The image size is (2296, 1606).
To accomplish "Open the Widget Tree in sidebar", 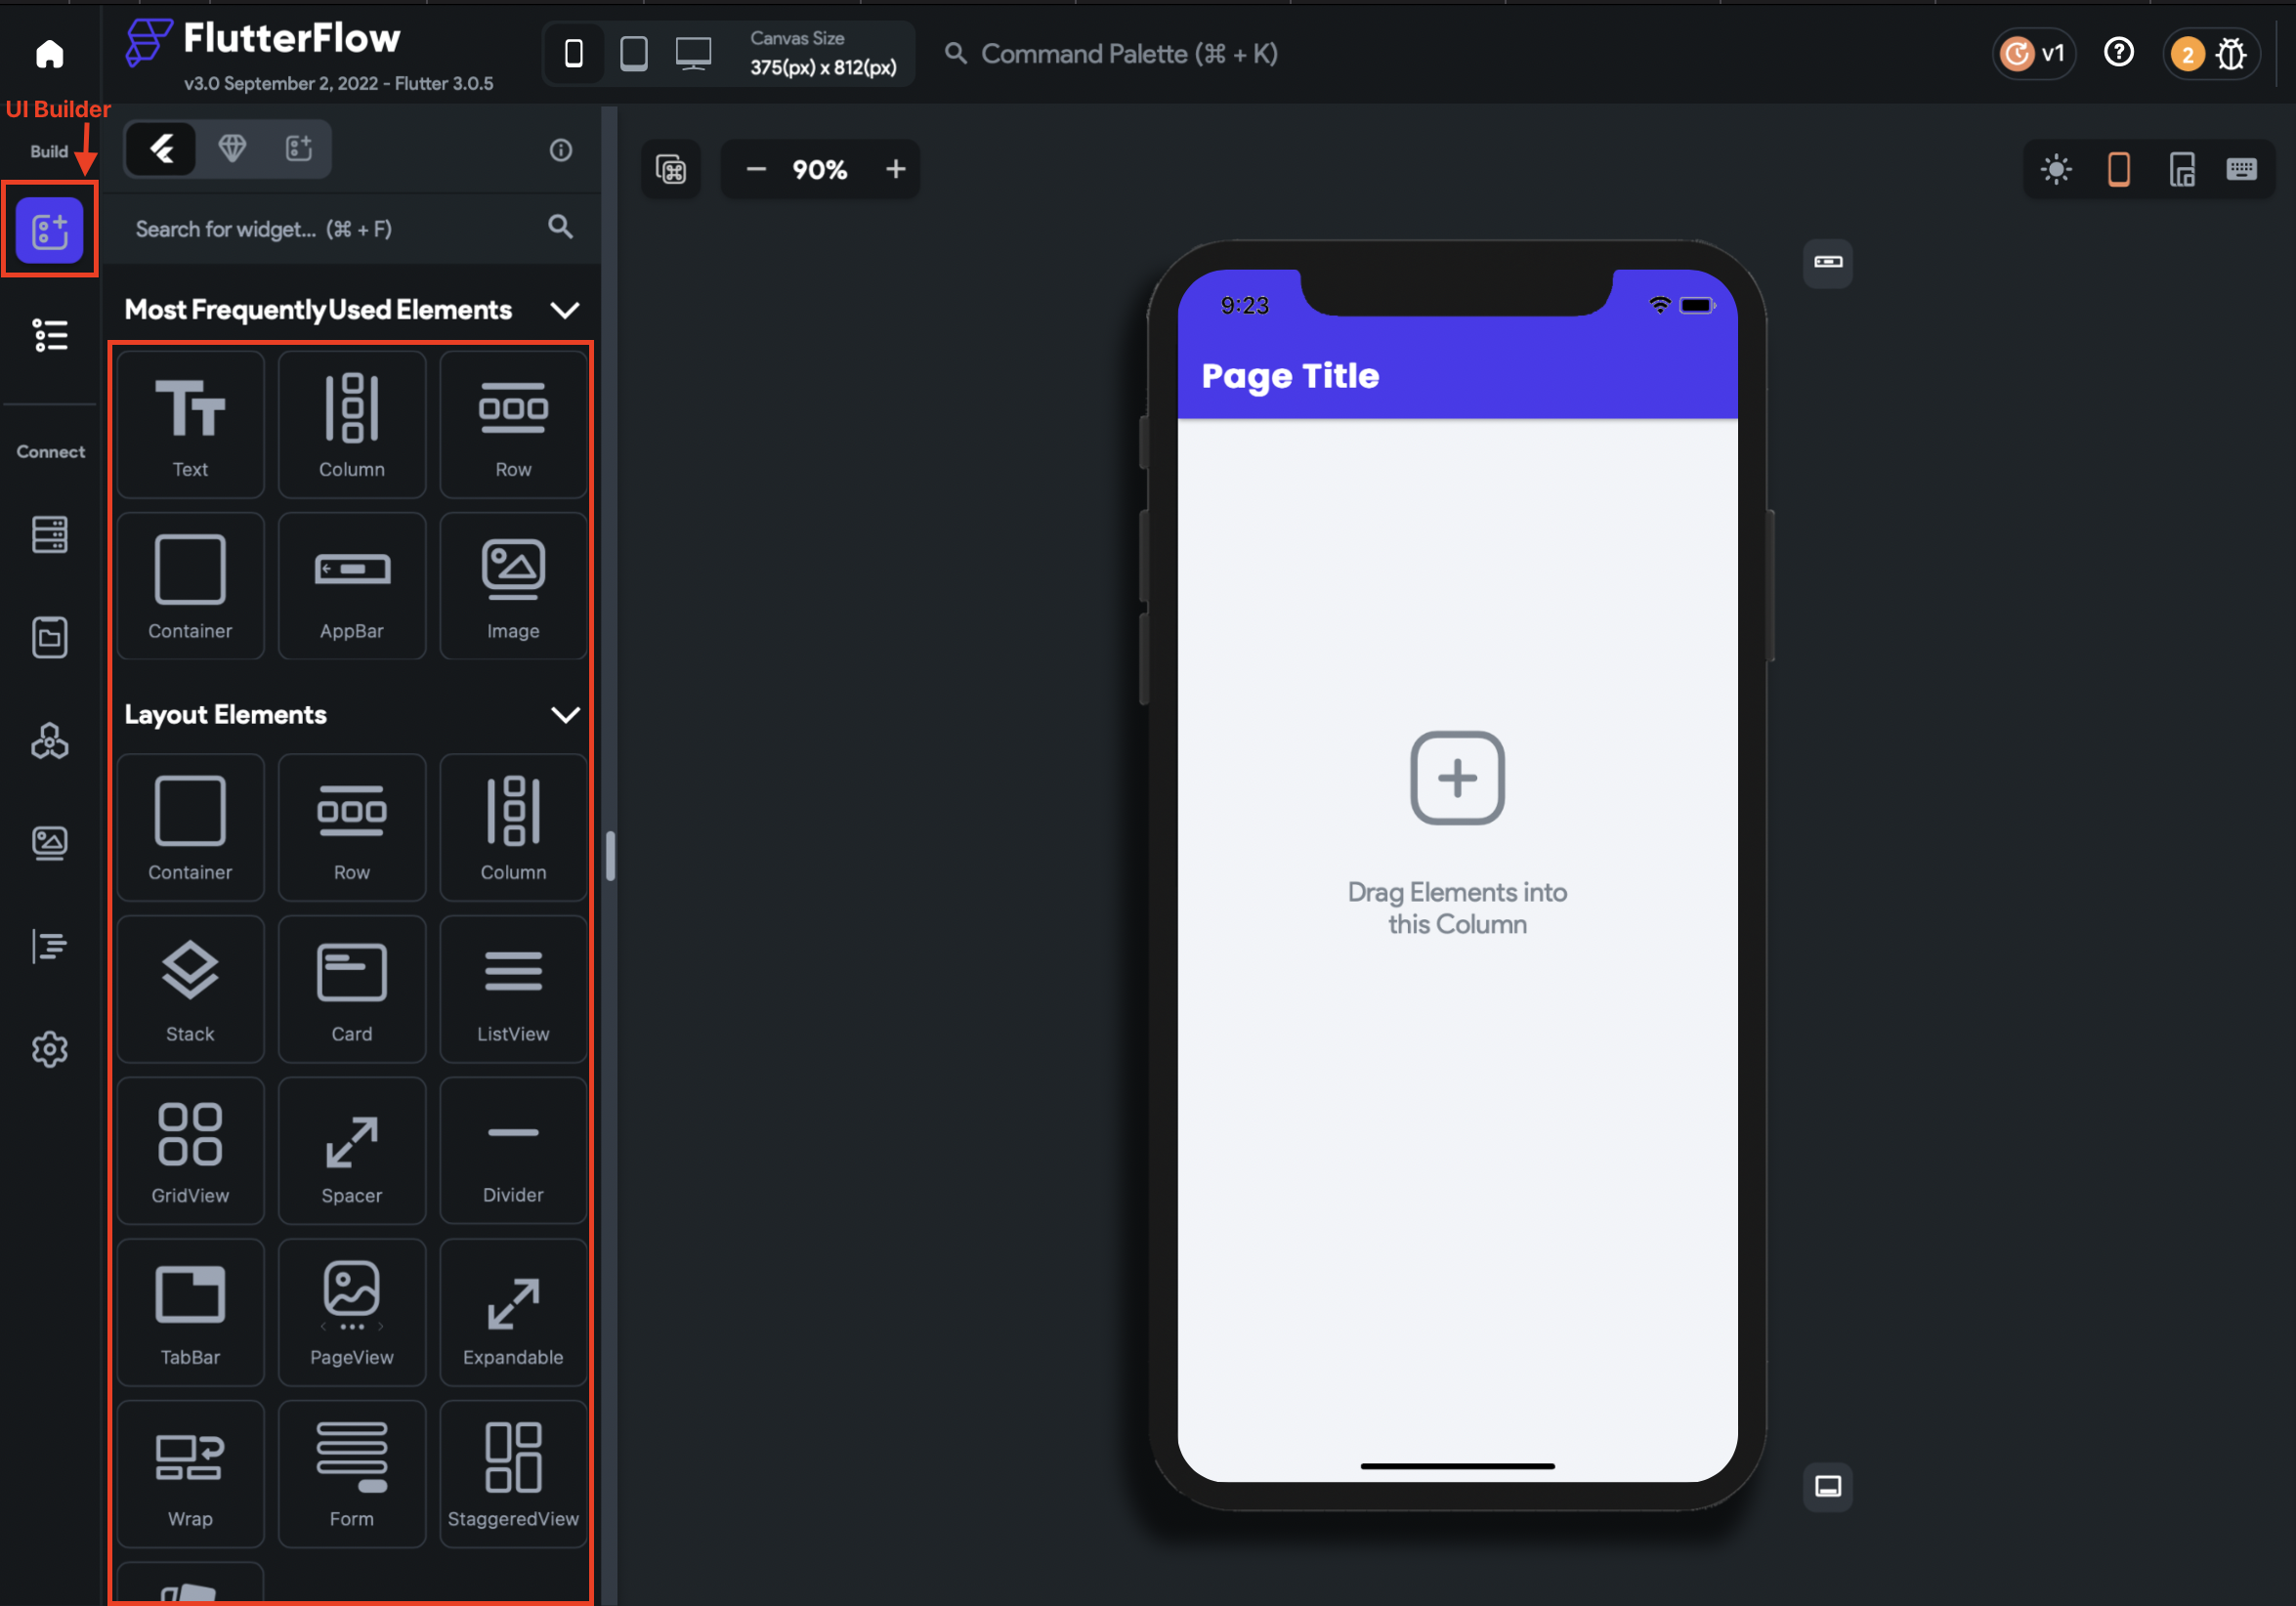I will pos(49,335).
